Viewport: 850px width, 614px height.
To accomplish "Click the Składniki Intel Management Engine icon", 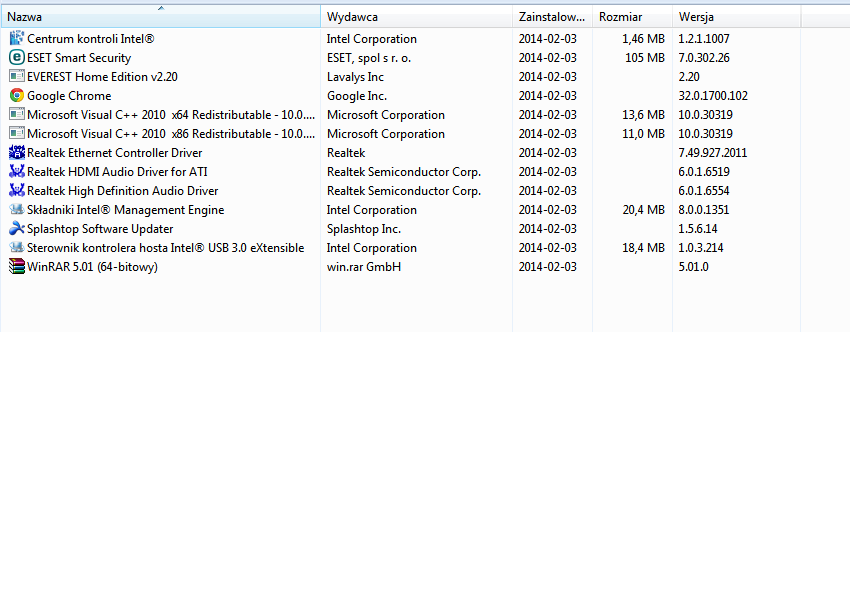I will (17, 209).
